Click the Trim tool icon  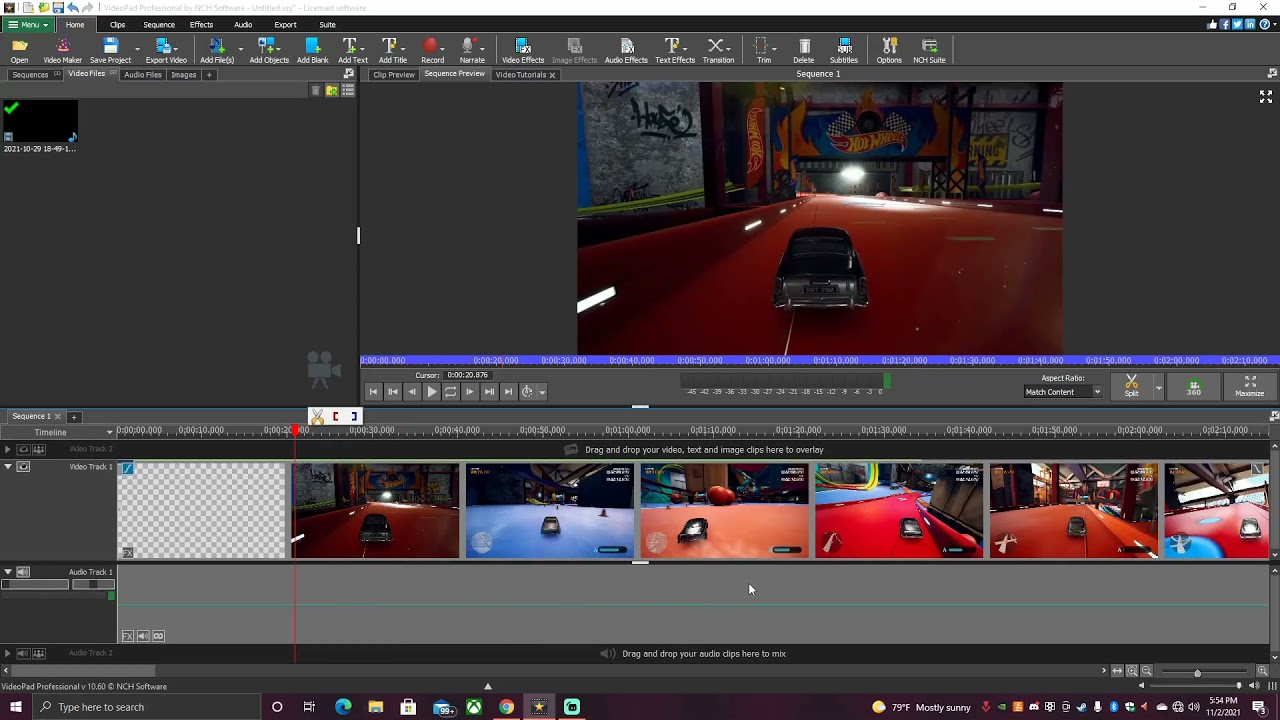pos(763,51)
